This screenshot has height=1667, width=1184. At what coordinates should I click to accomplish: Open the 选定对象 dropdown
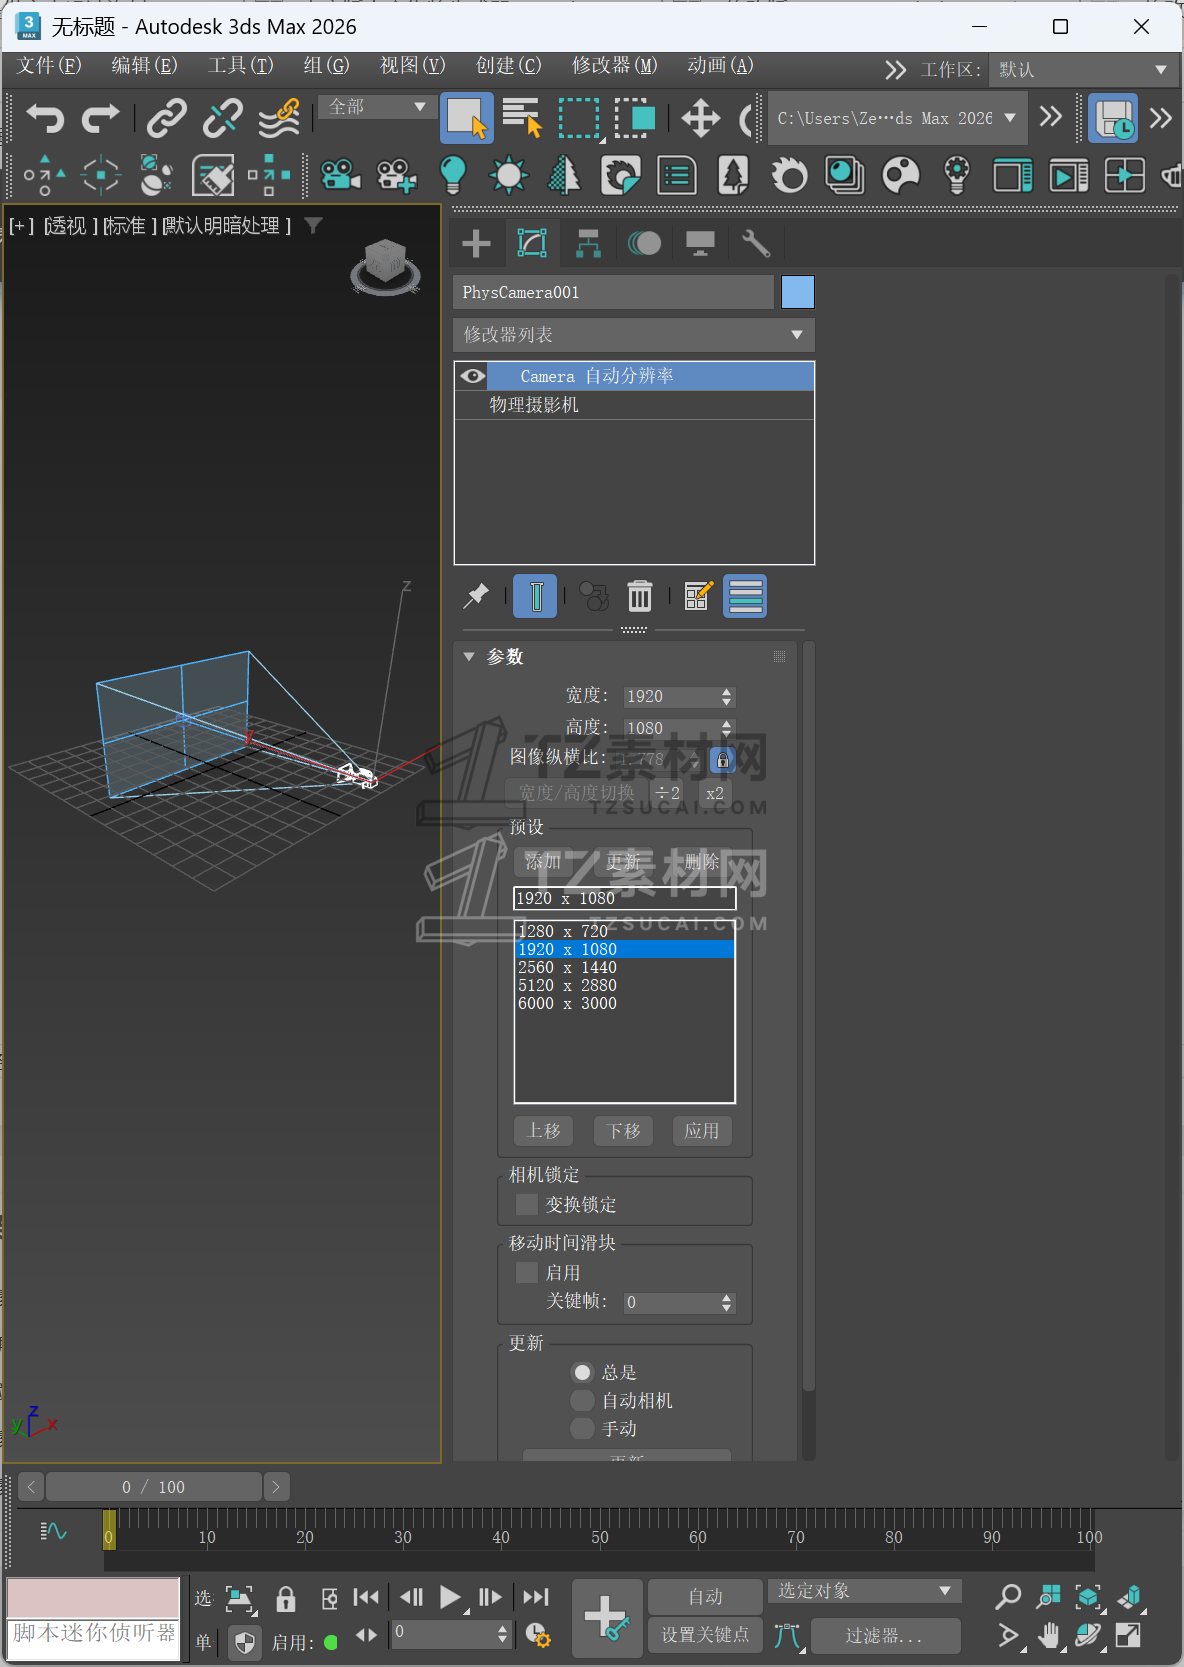(865, 1591)
